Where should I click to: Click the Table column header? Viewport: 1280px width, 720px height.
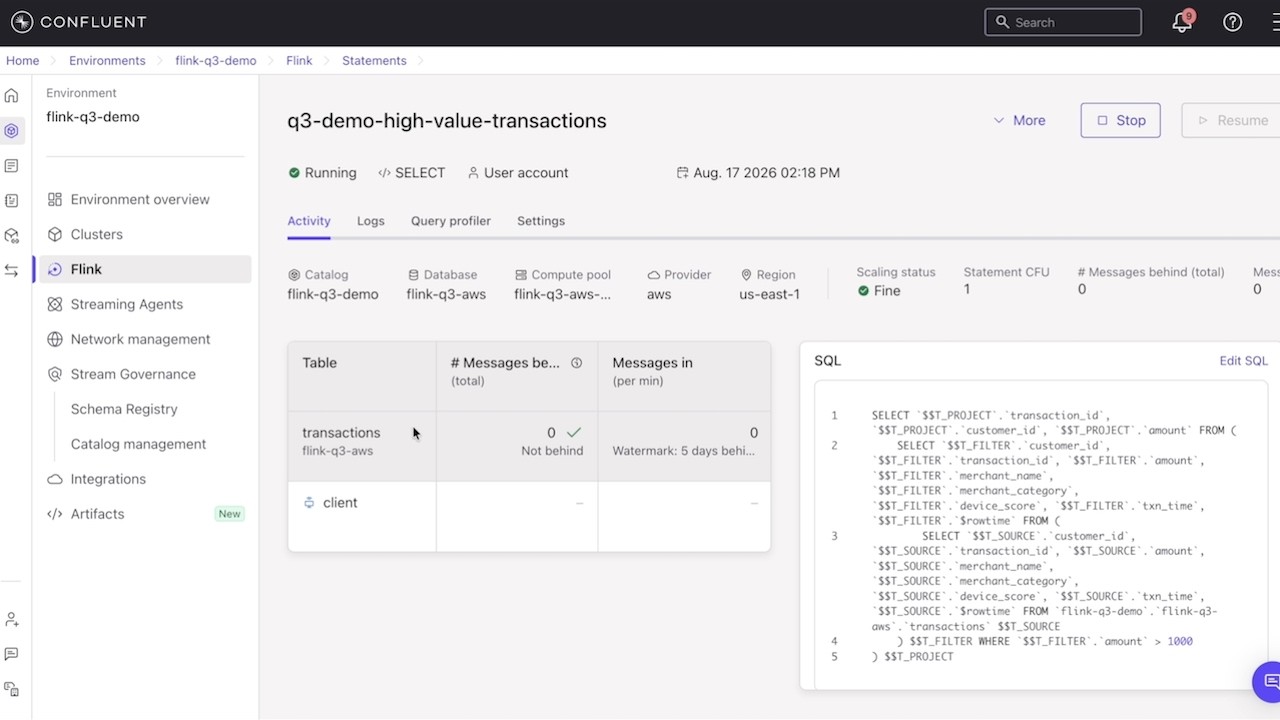[362, 376]
